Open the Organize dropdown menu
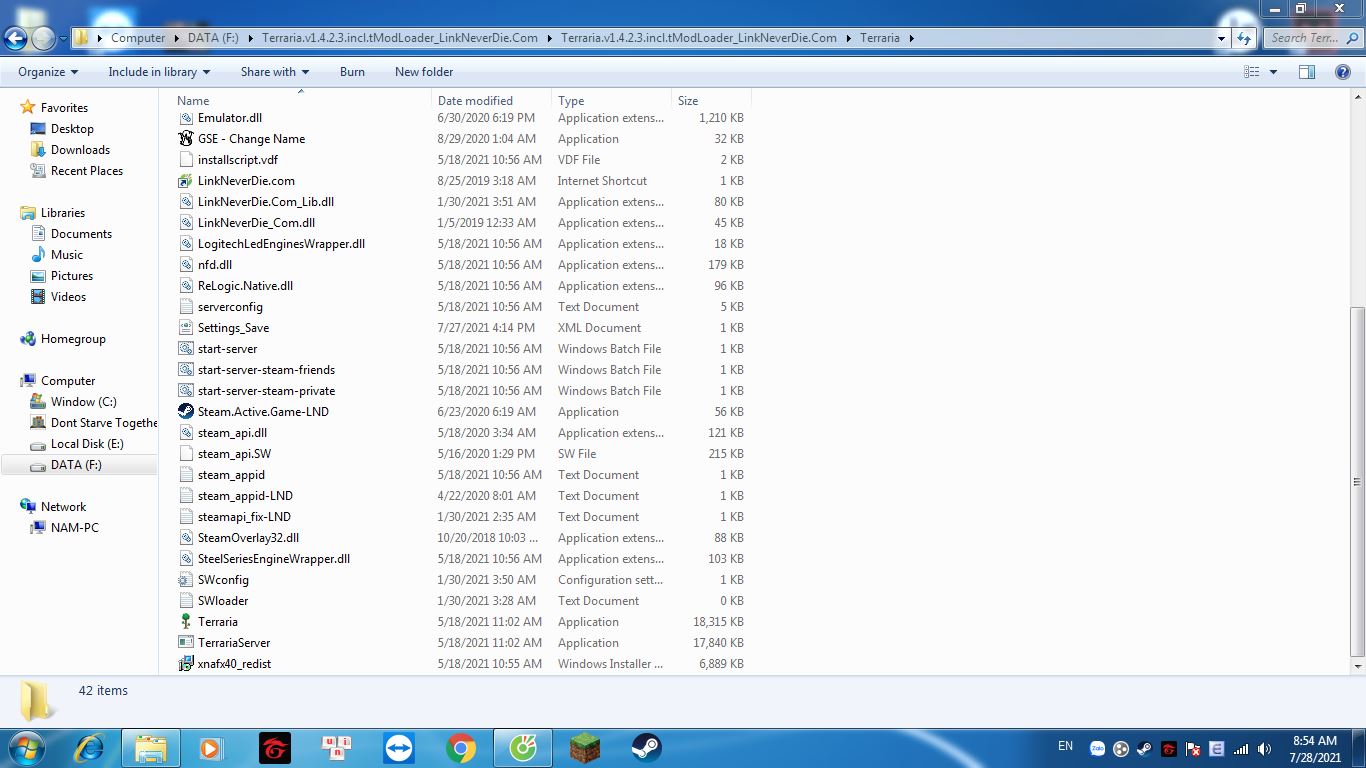 [x=48, y=72]
